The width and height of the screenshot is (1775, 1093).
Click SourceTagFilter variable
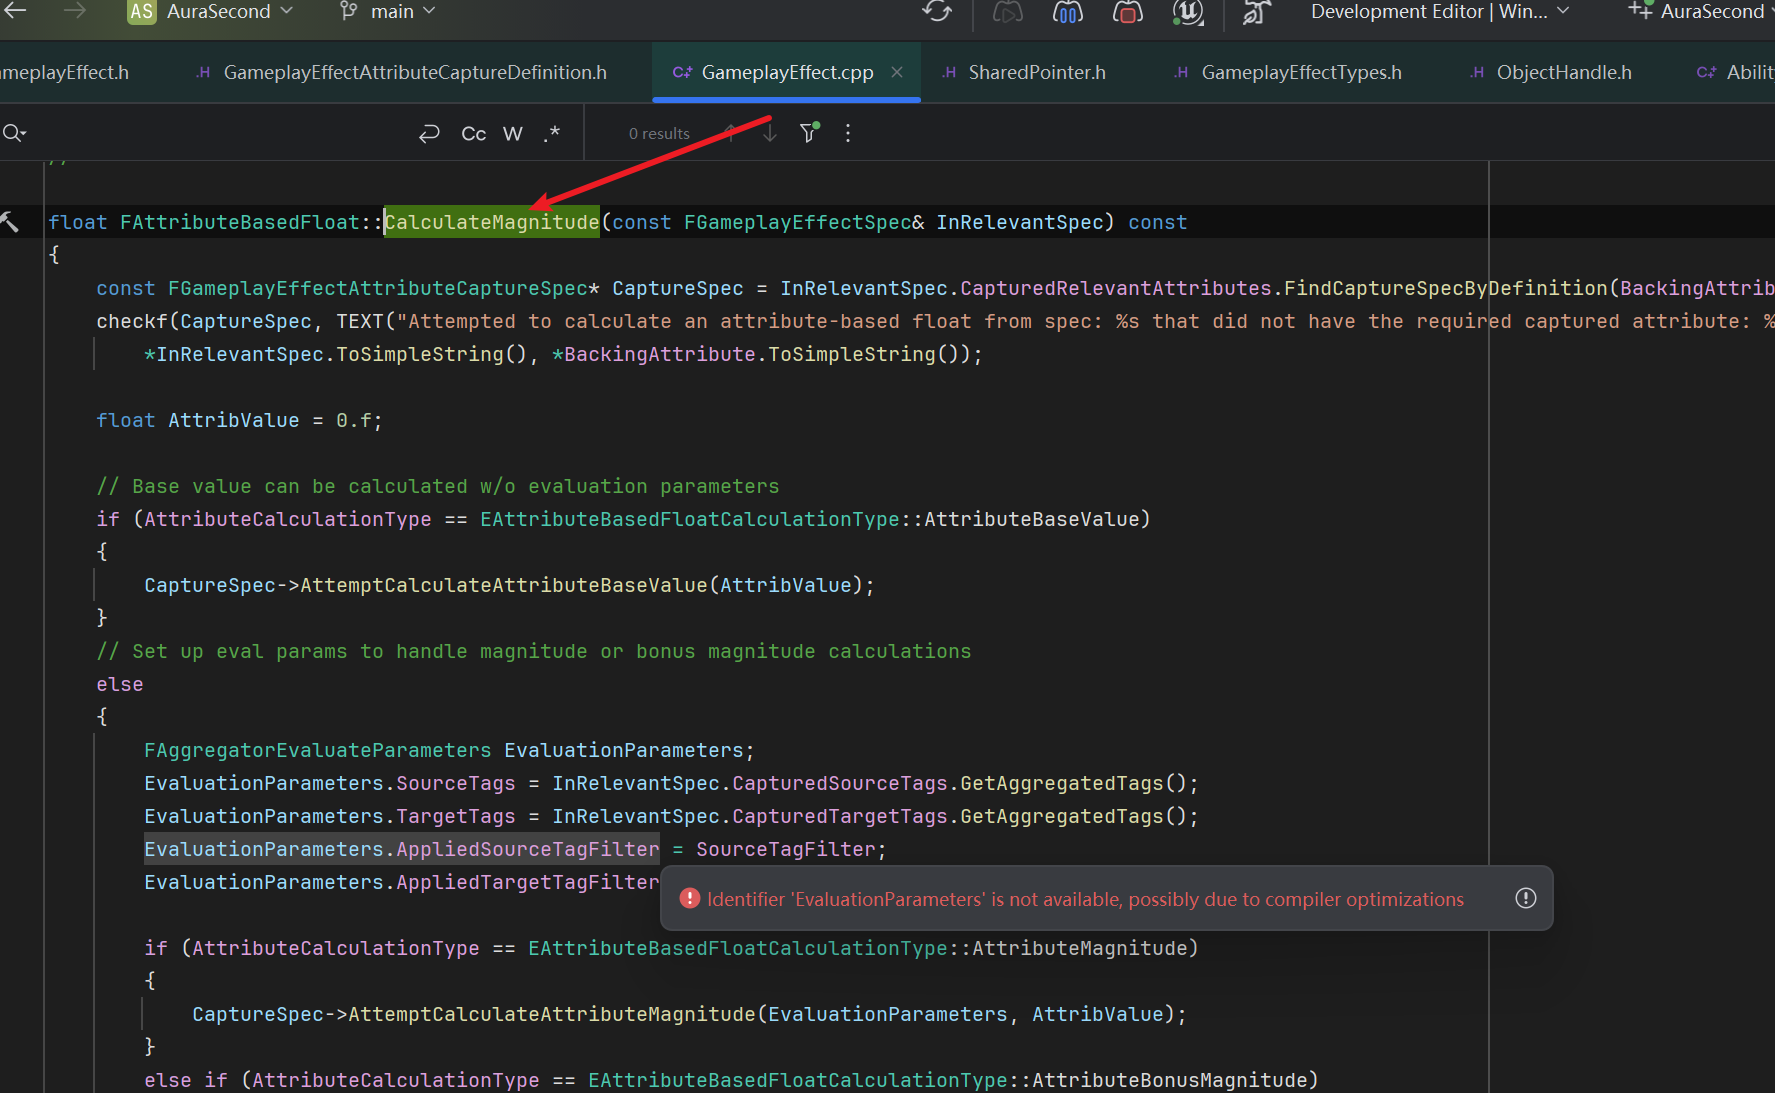point(786,849)
